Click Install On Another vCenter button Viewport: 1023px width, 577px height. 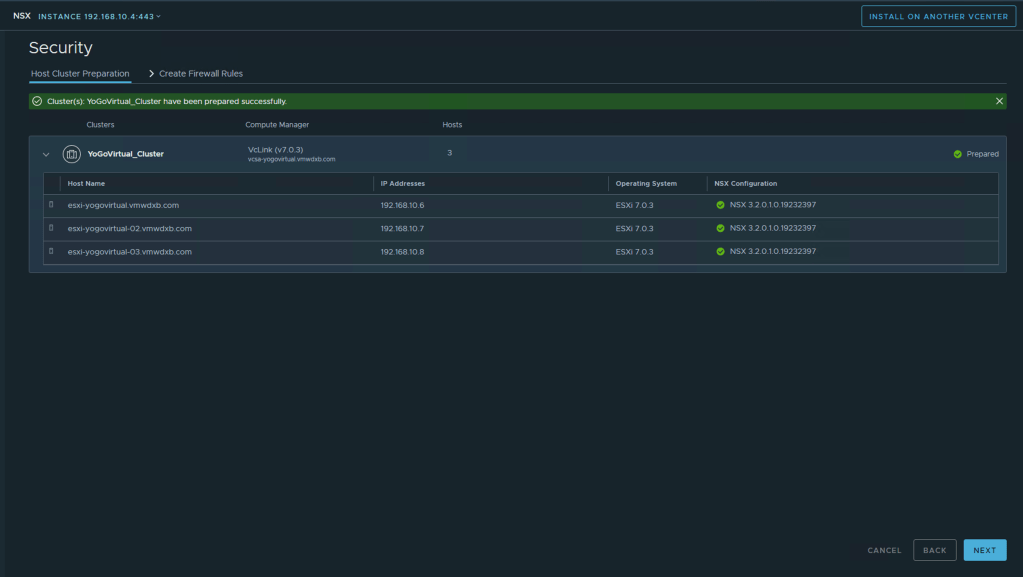coord(938,16)
